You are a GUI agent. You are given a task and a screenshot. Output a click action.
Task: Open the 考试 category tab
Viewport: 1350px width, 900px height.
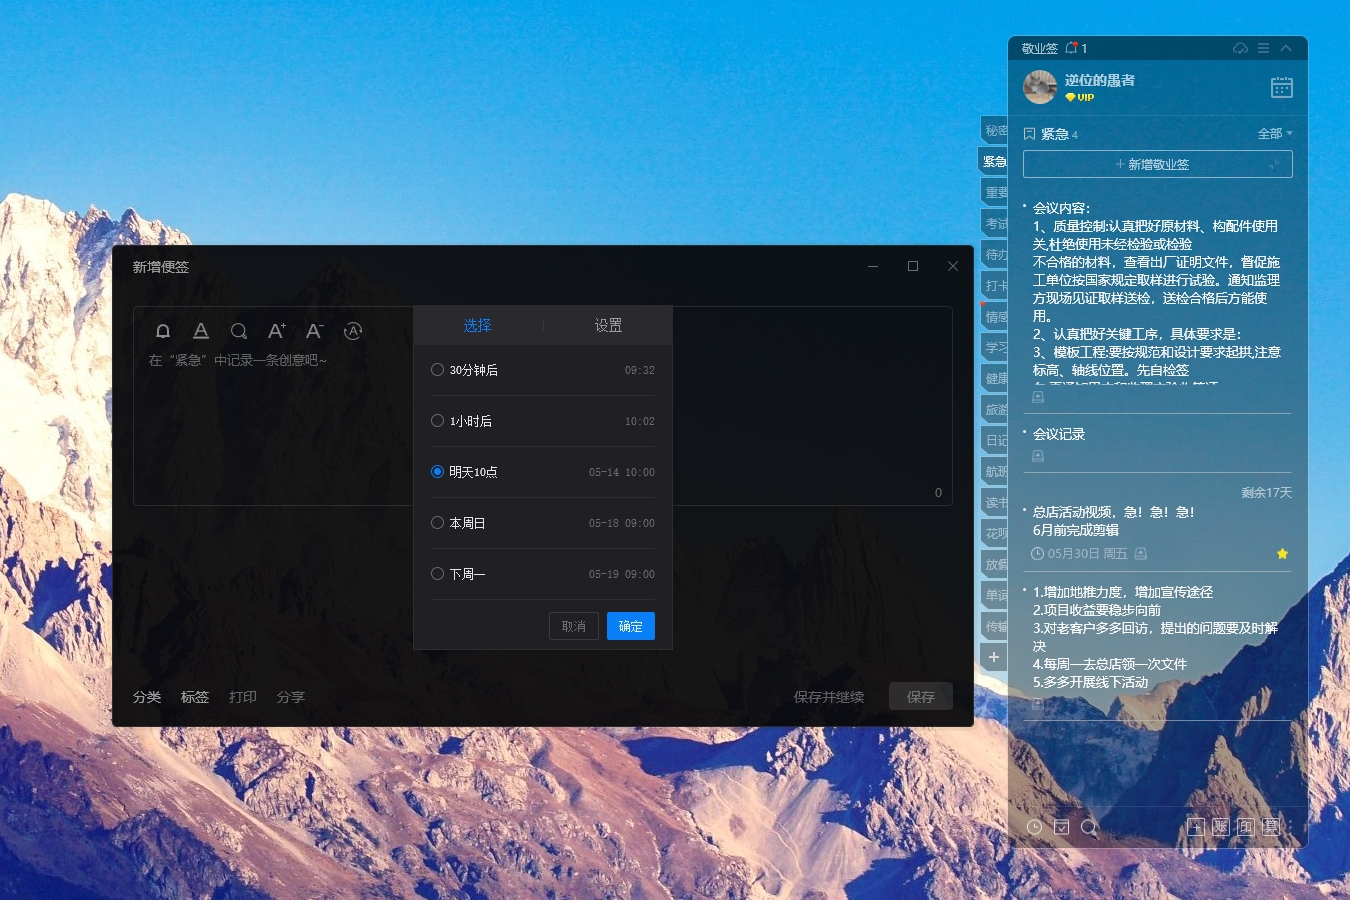[995, 223]
